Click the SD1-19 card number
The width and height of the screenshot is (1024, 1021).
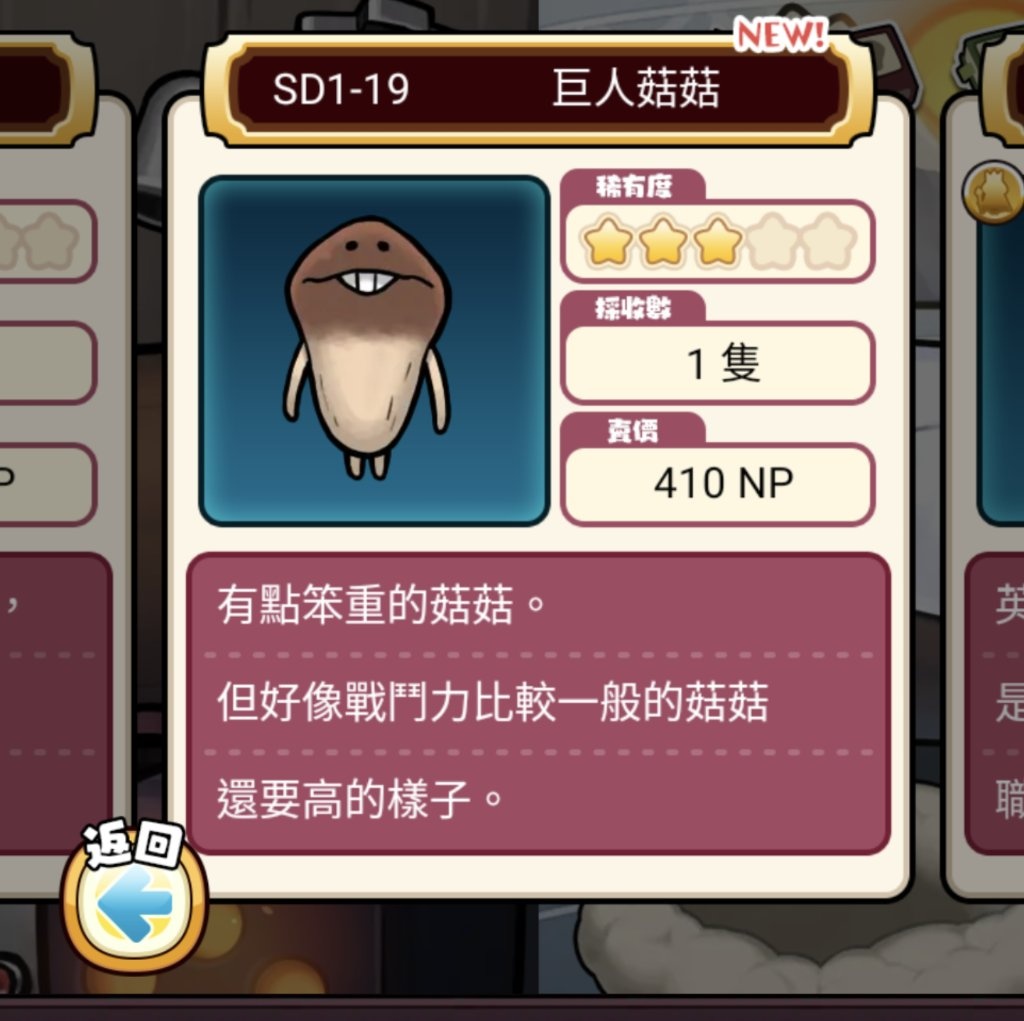click(x=341, y=89)
